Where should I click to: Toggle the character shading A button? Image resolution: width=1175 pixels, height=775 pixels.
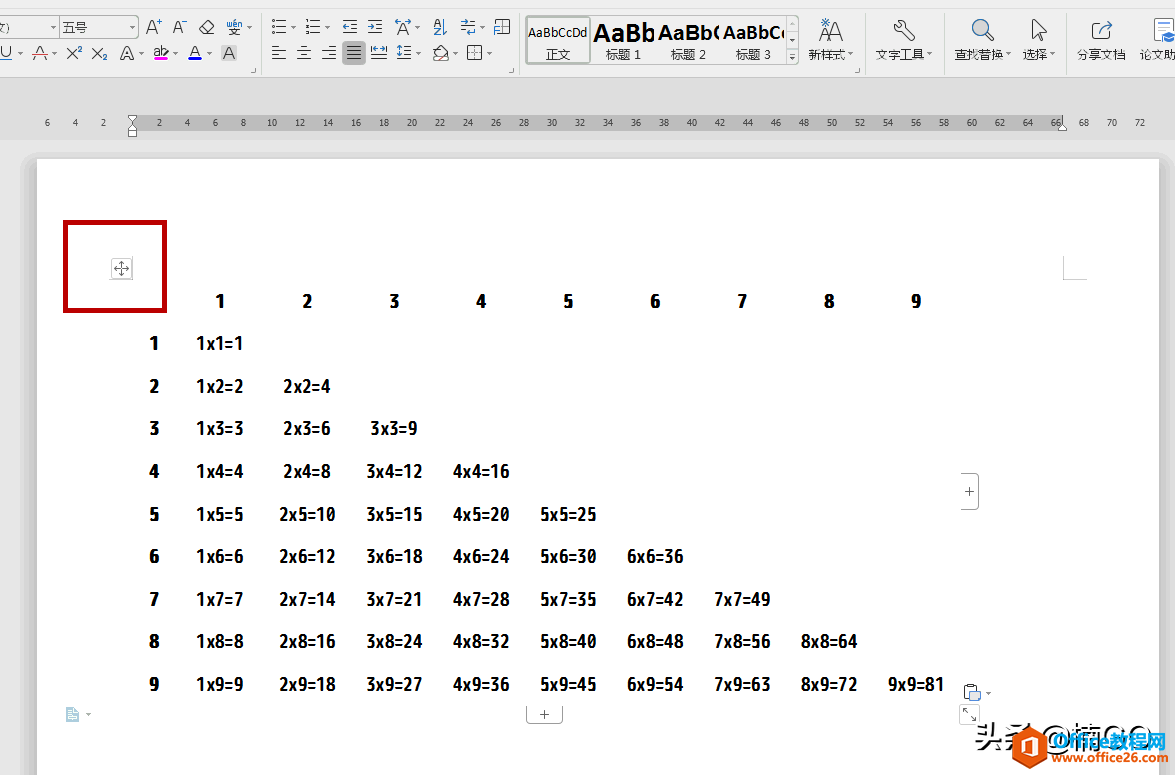(229, 53)
